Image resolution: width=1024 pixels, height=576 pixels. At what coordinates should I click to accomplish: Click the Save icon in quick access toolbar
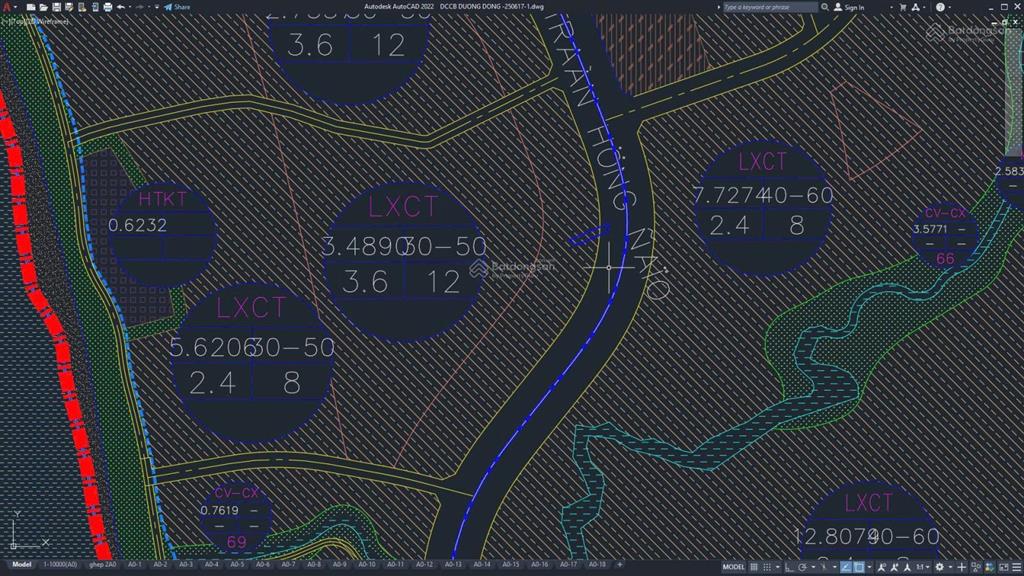click(x=56, y=7)
